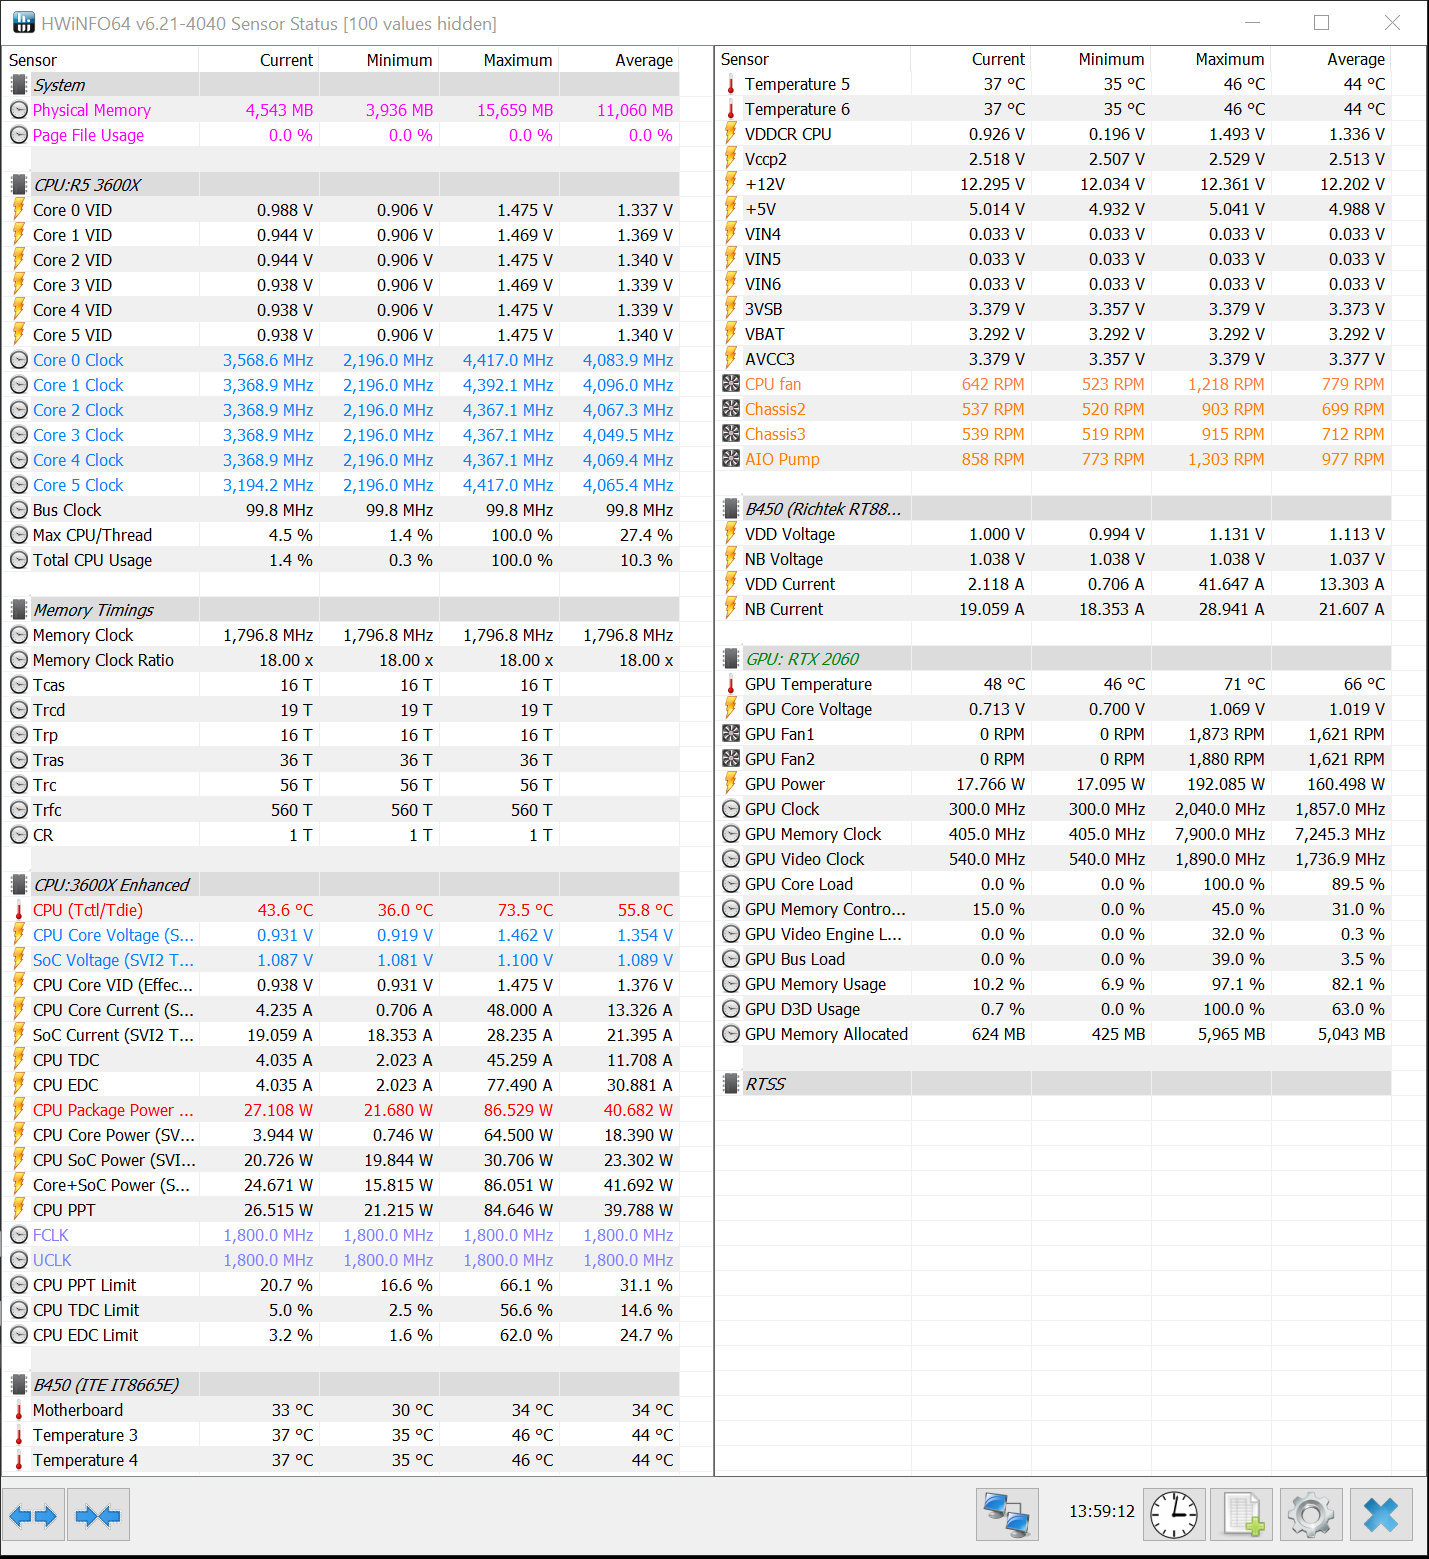
Task: Click the fan icon beside Chassis2
Action: pyautogui.click(x=731, y=409)
